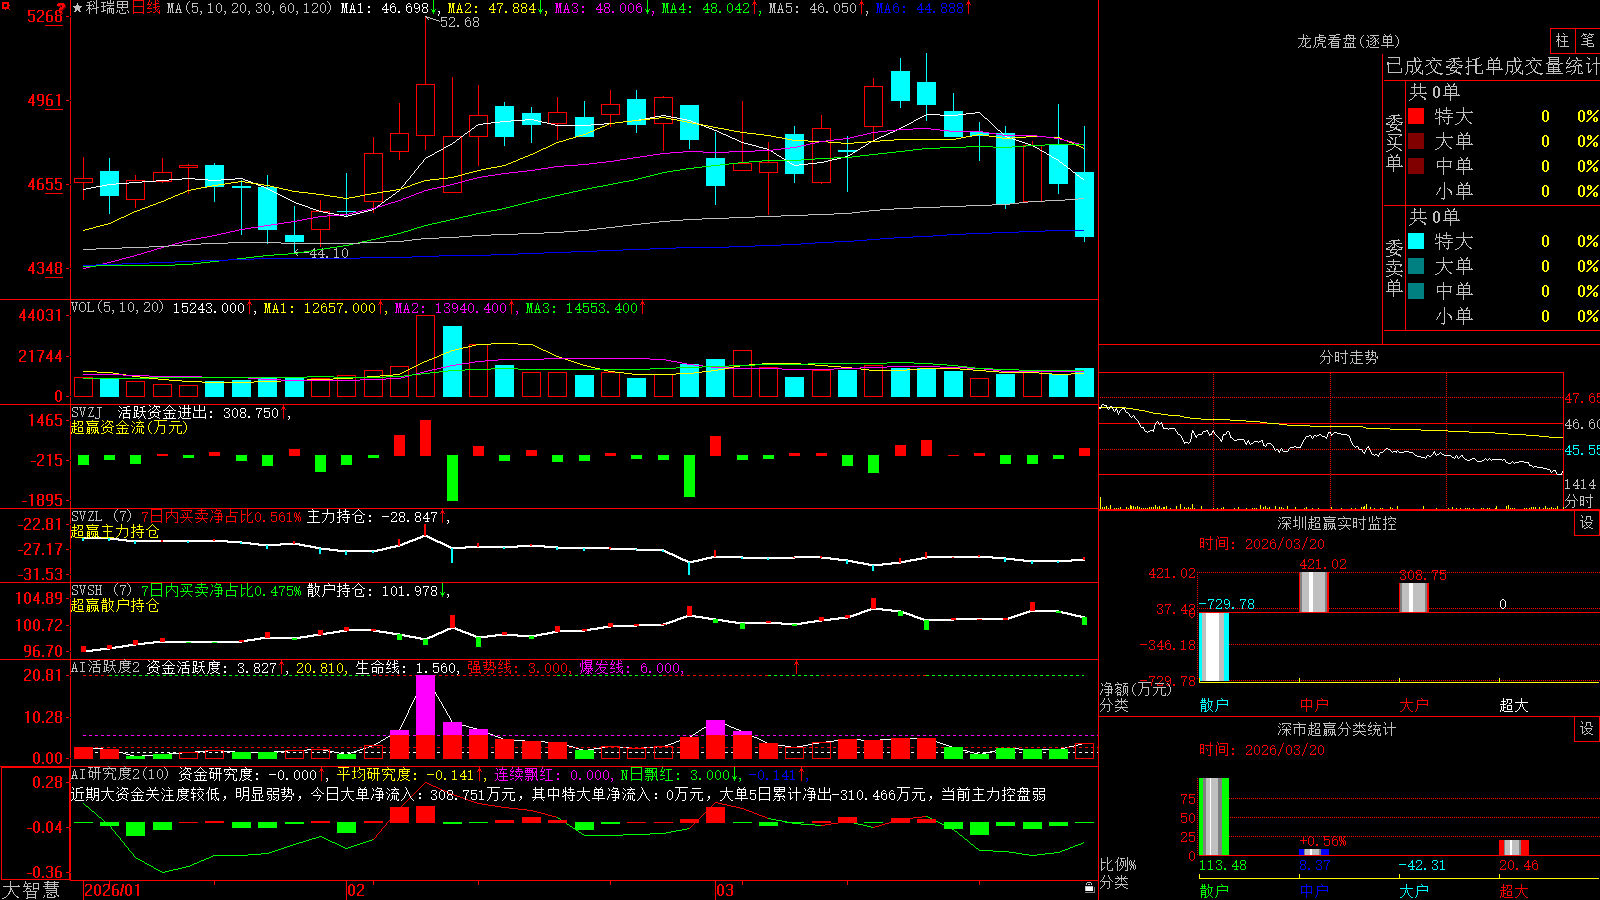This screenshot has width=1600, height=900.
Task: Click 超大 label in 深圳超赢实时监控 chart
Action: click(1514, 705)
